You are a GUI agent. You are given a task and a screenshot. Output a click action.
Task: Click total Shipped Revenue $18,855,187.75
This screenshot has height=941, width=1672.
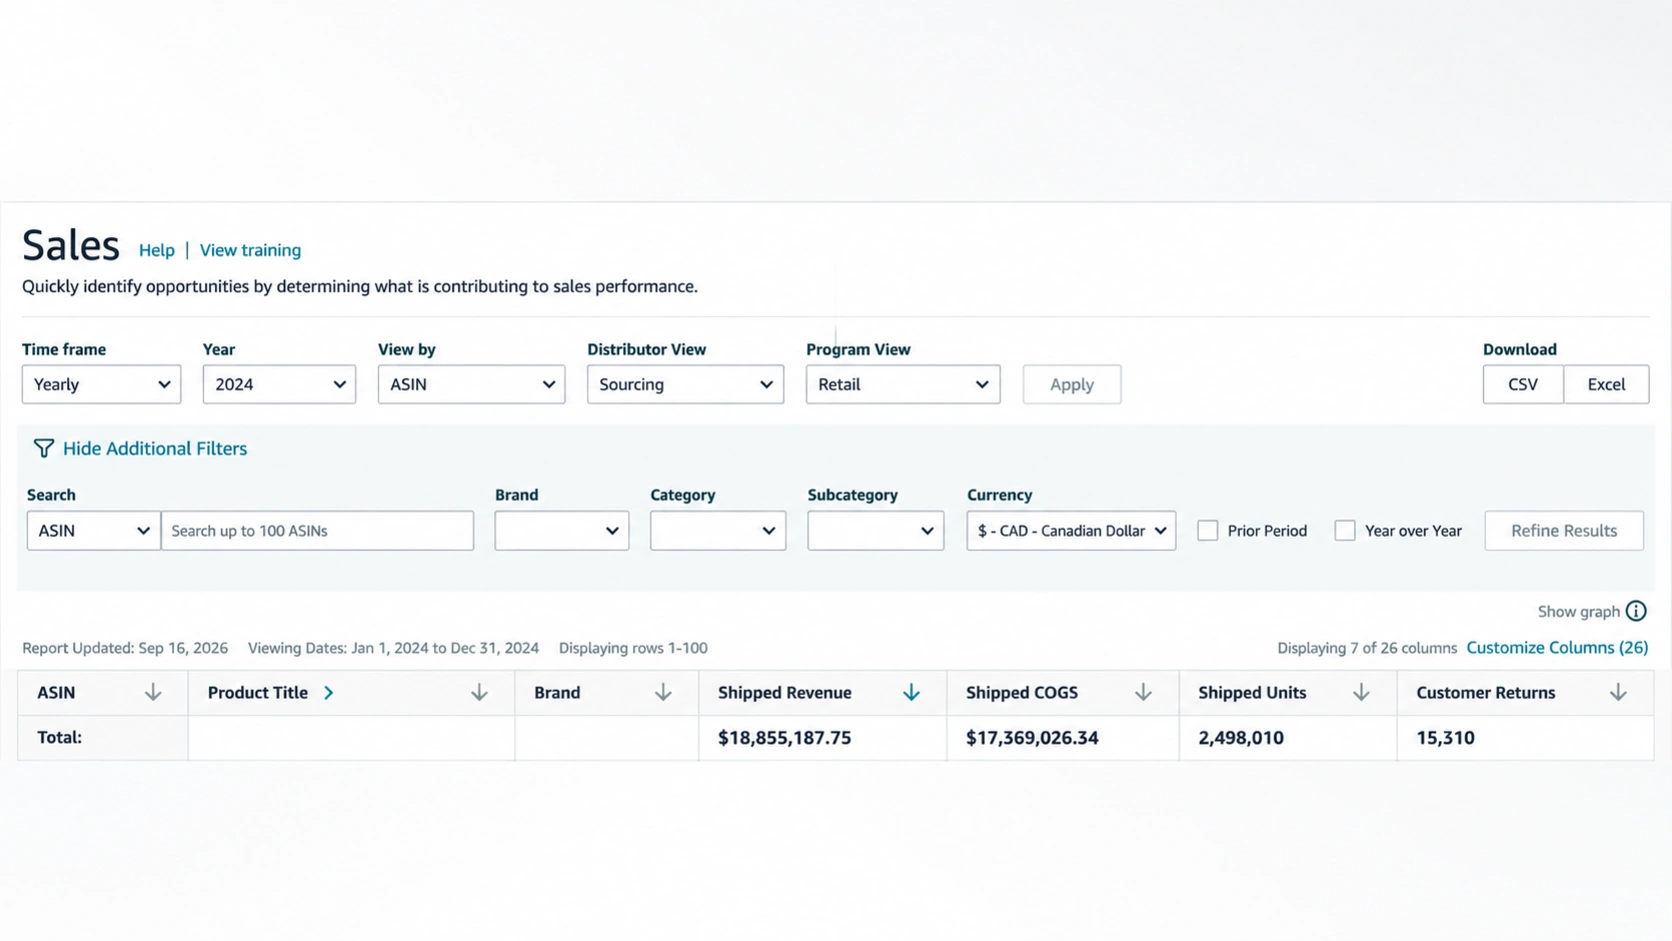coord(784,737)
